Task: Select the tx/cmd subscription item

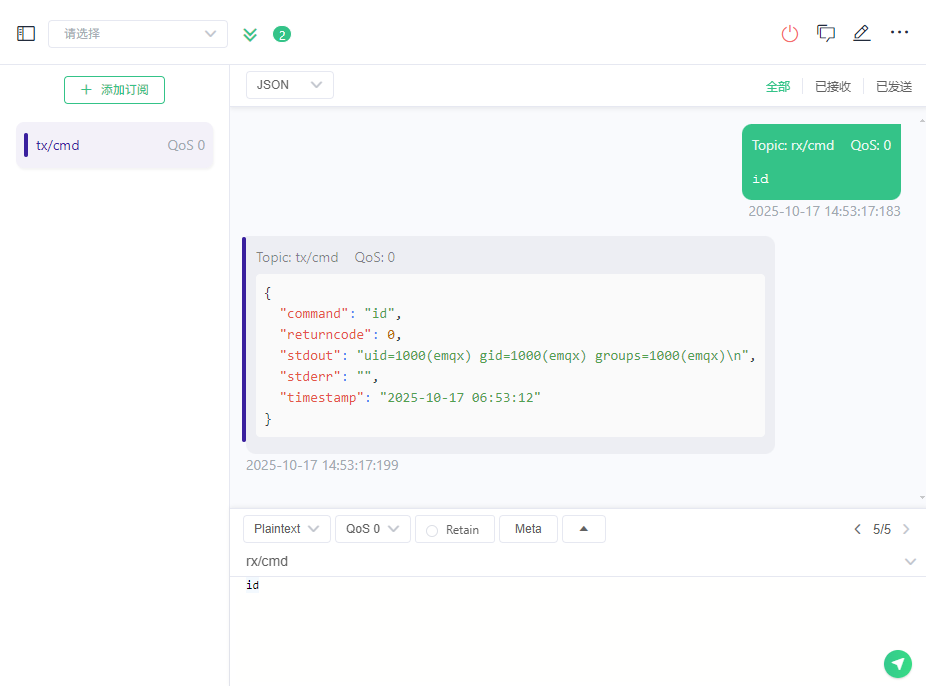Action: (115, 145)
